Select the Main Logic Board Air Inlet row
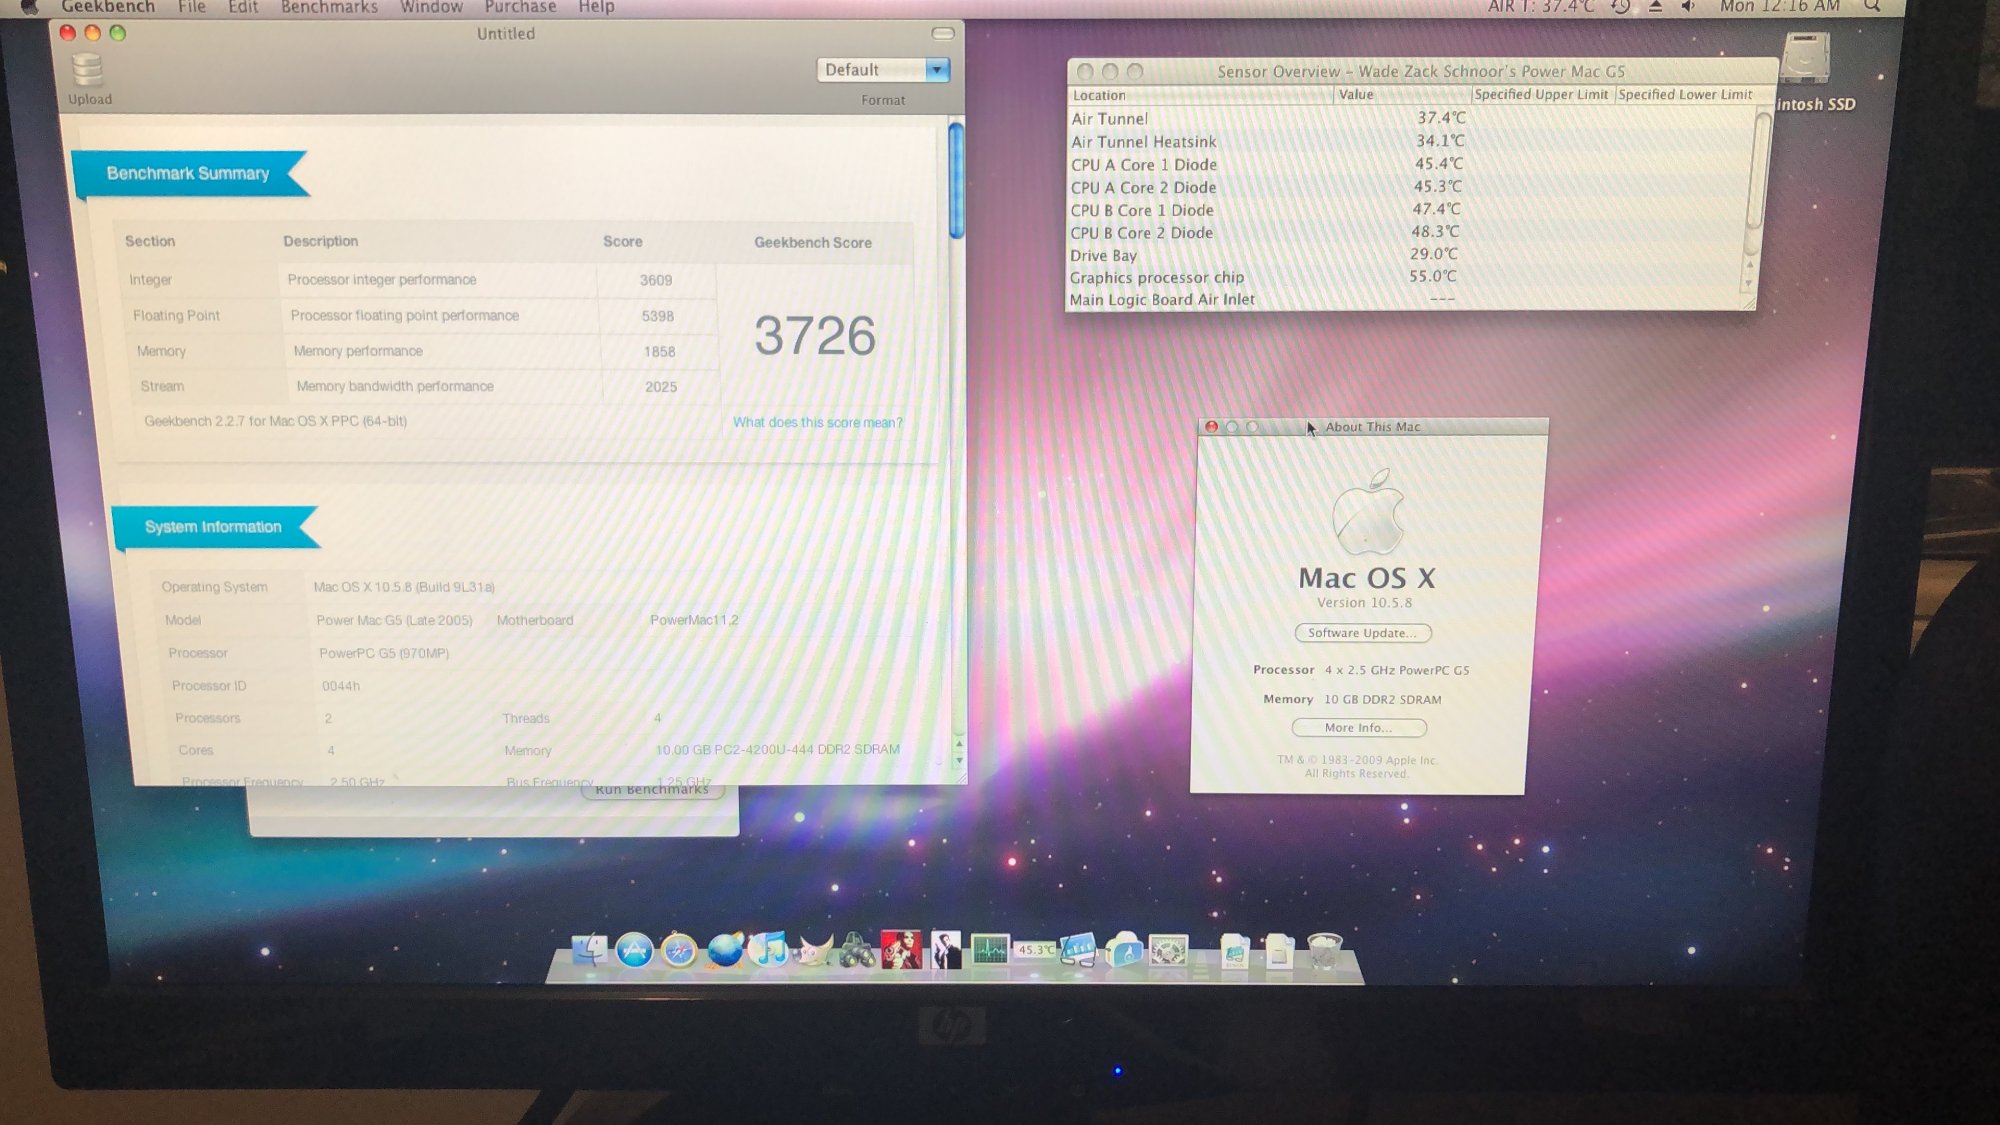 1405,299
